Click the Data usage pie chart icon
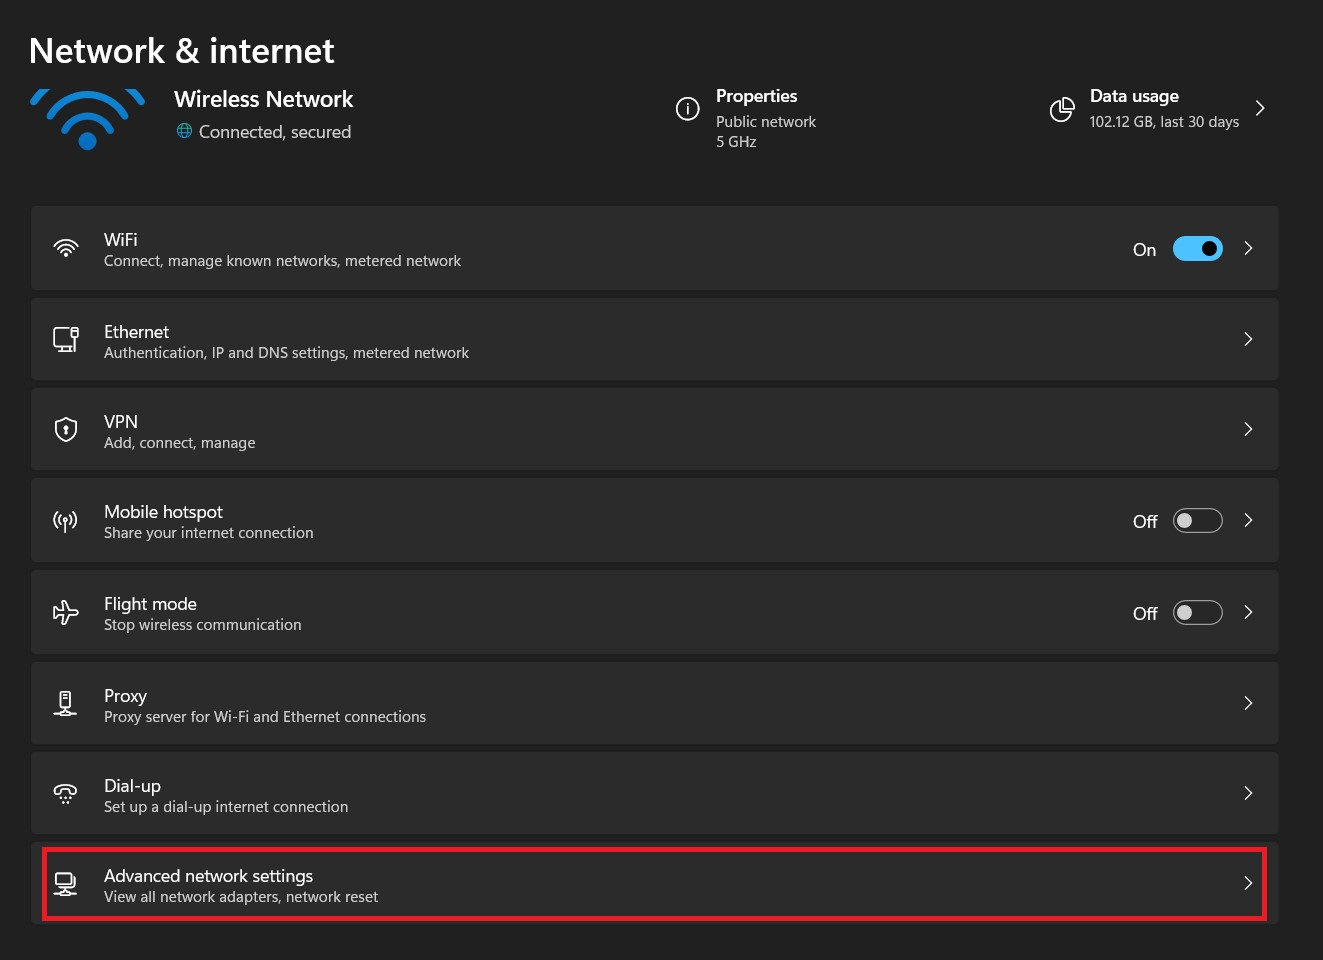The image size is (1323, 960). pyautogui.click(x=1062, y=109)
